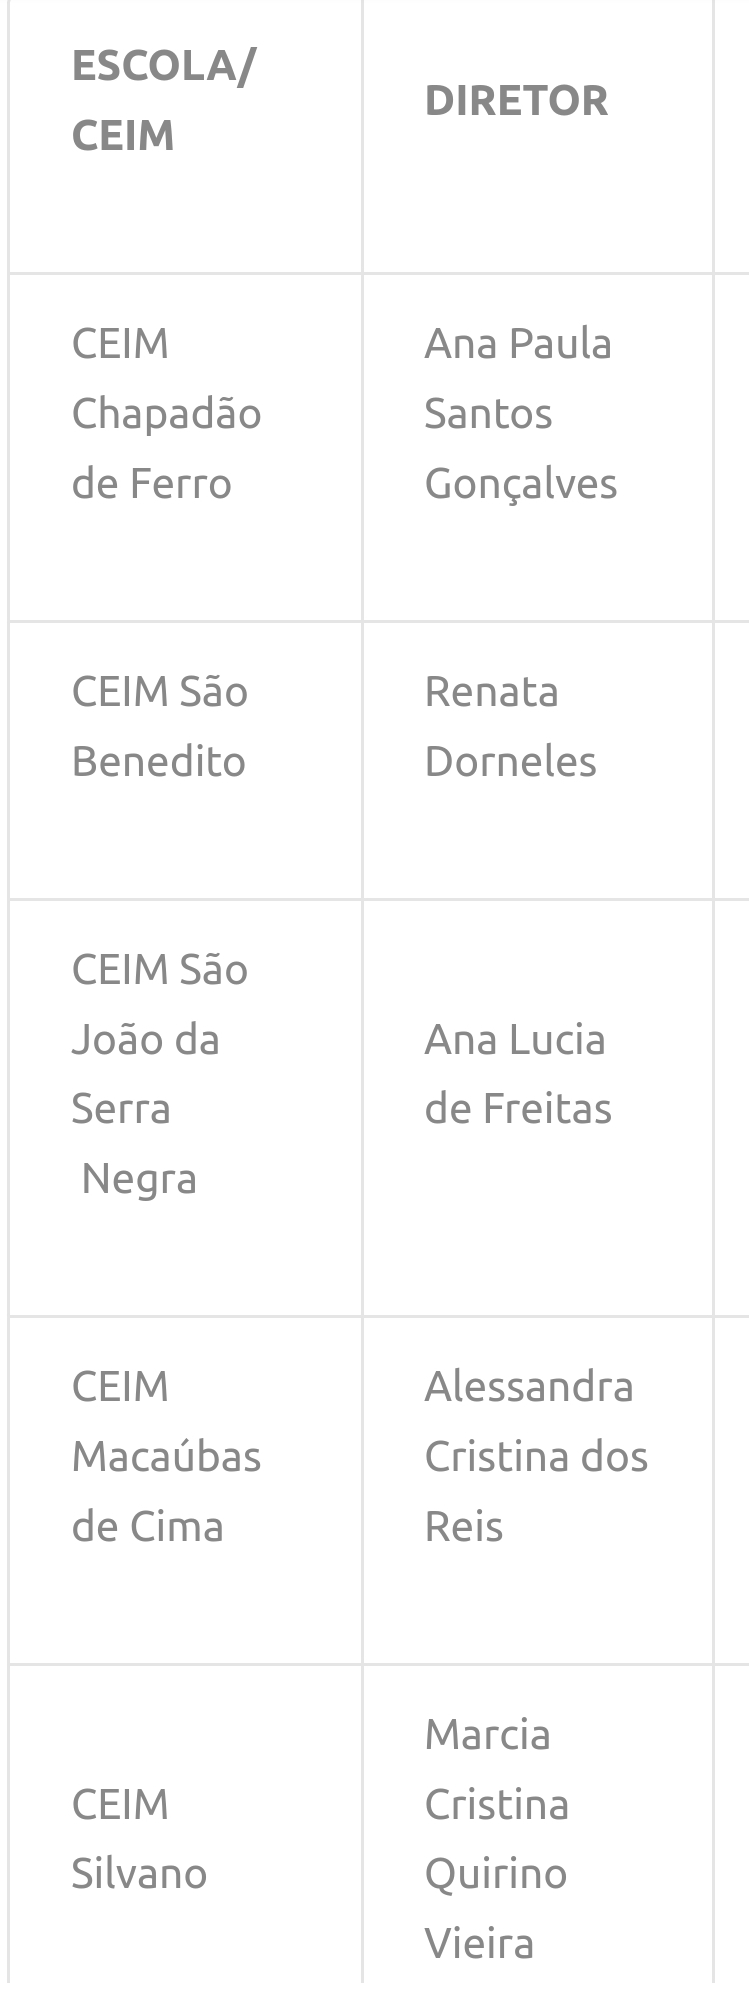Image resolution: width=749 pixels, height=1999 pixels.
Task: Click the Alessandra Cristina dos Reis cell
Action: tap(536, 1456)
